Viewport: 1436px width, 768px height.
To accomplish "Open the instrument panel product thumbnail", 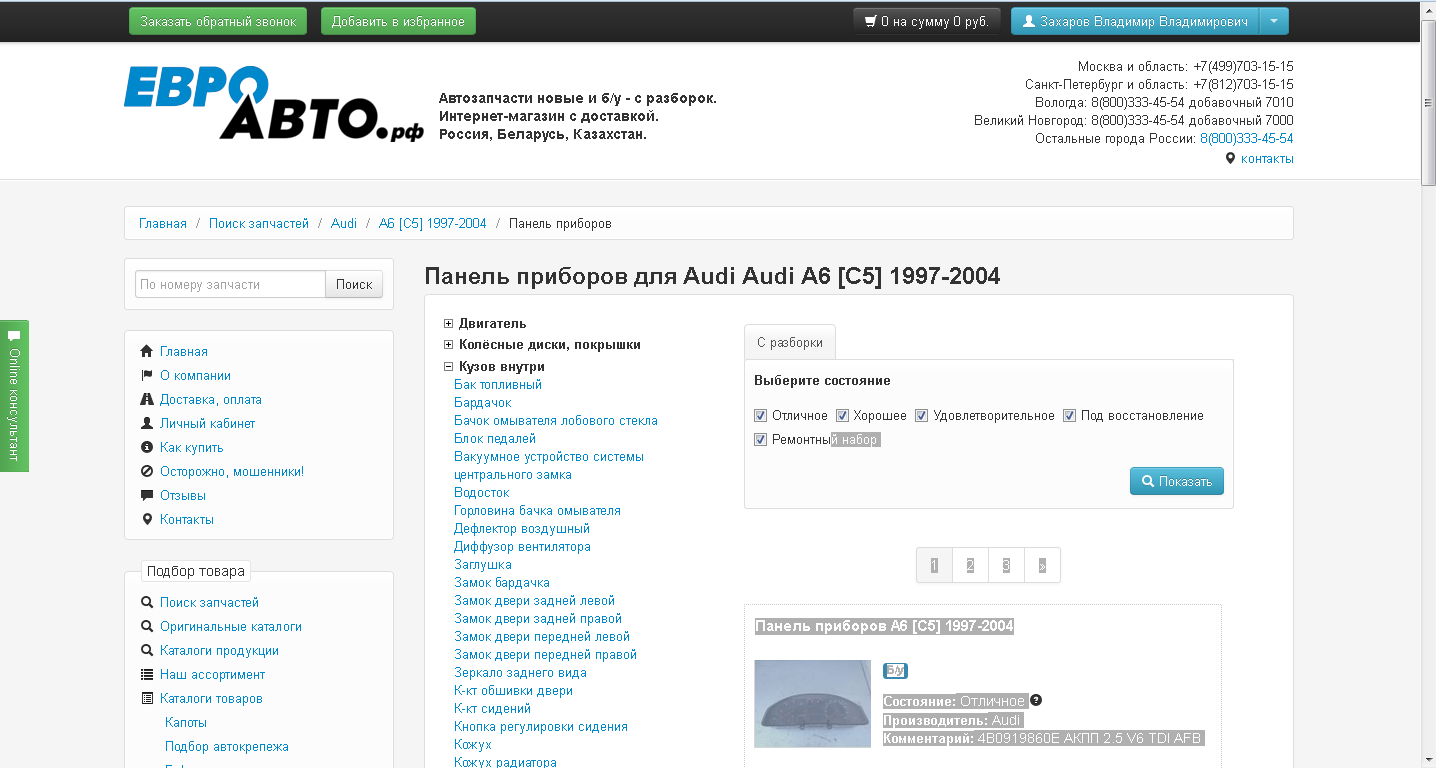I will 812,704.
